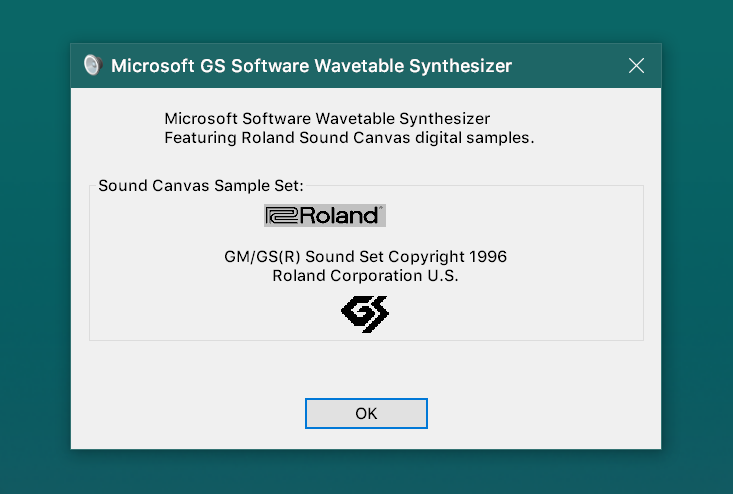
Task: Click the 'Sound Canvas Sample Set:' group label
Action: [201, 186]
